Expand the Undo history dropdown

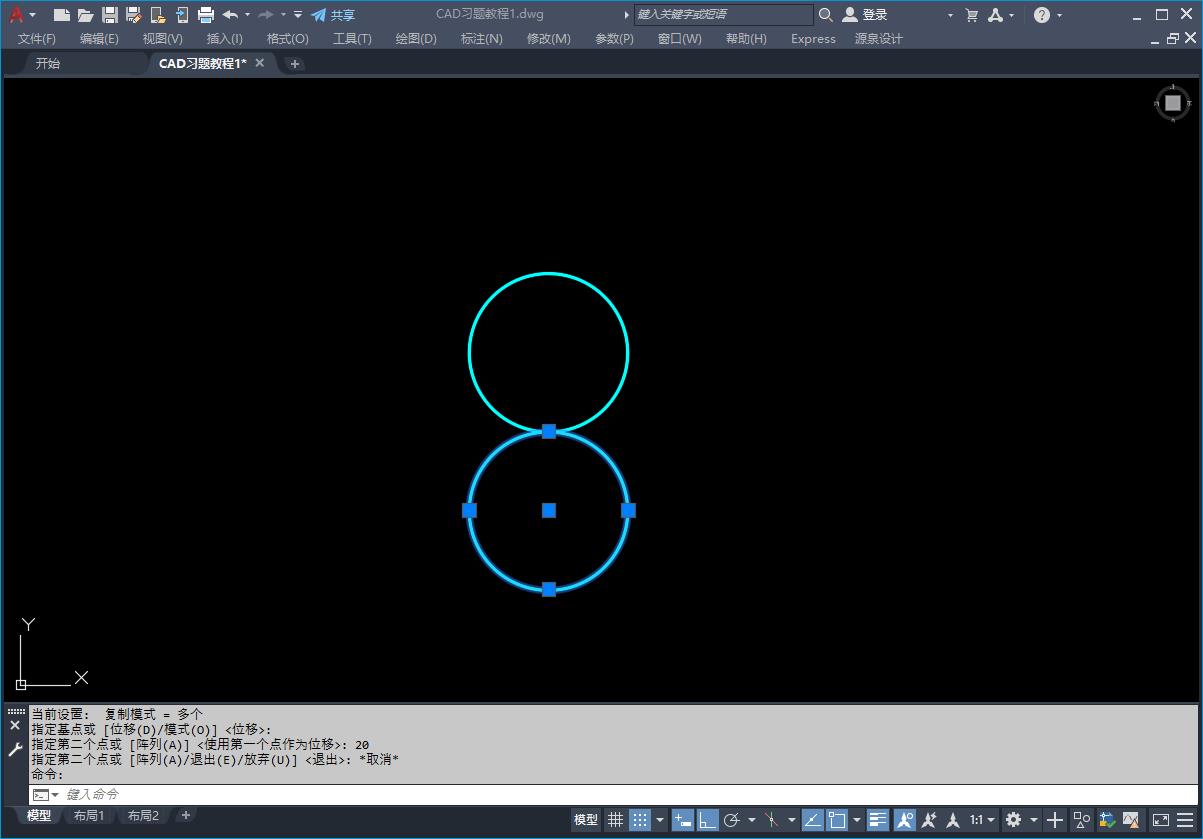(x=246, y=15)
